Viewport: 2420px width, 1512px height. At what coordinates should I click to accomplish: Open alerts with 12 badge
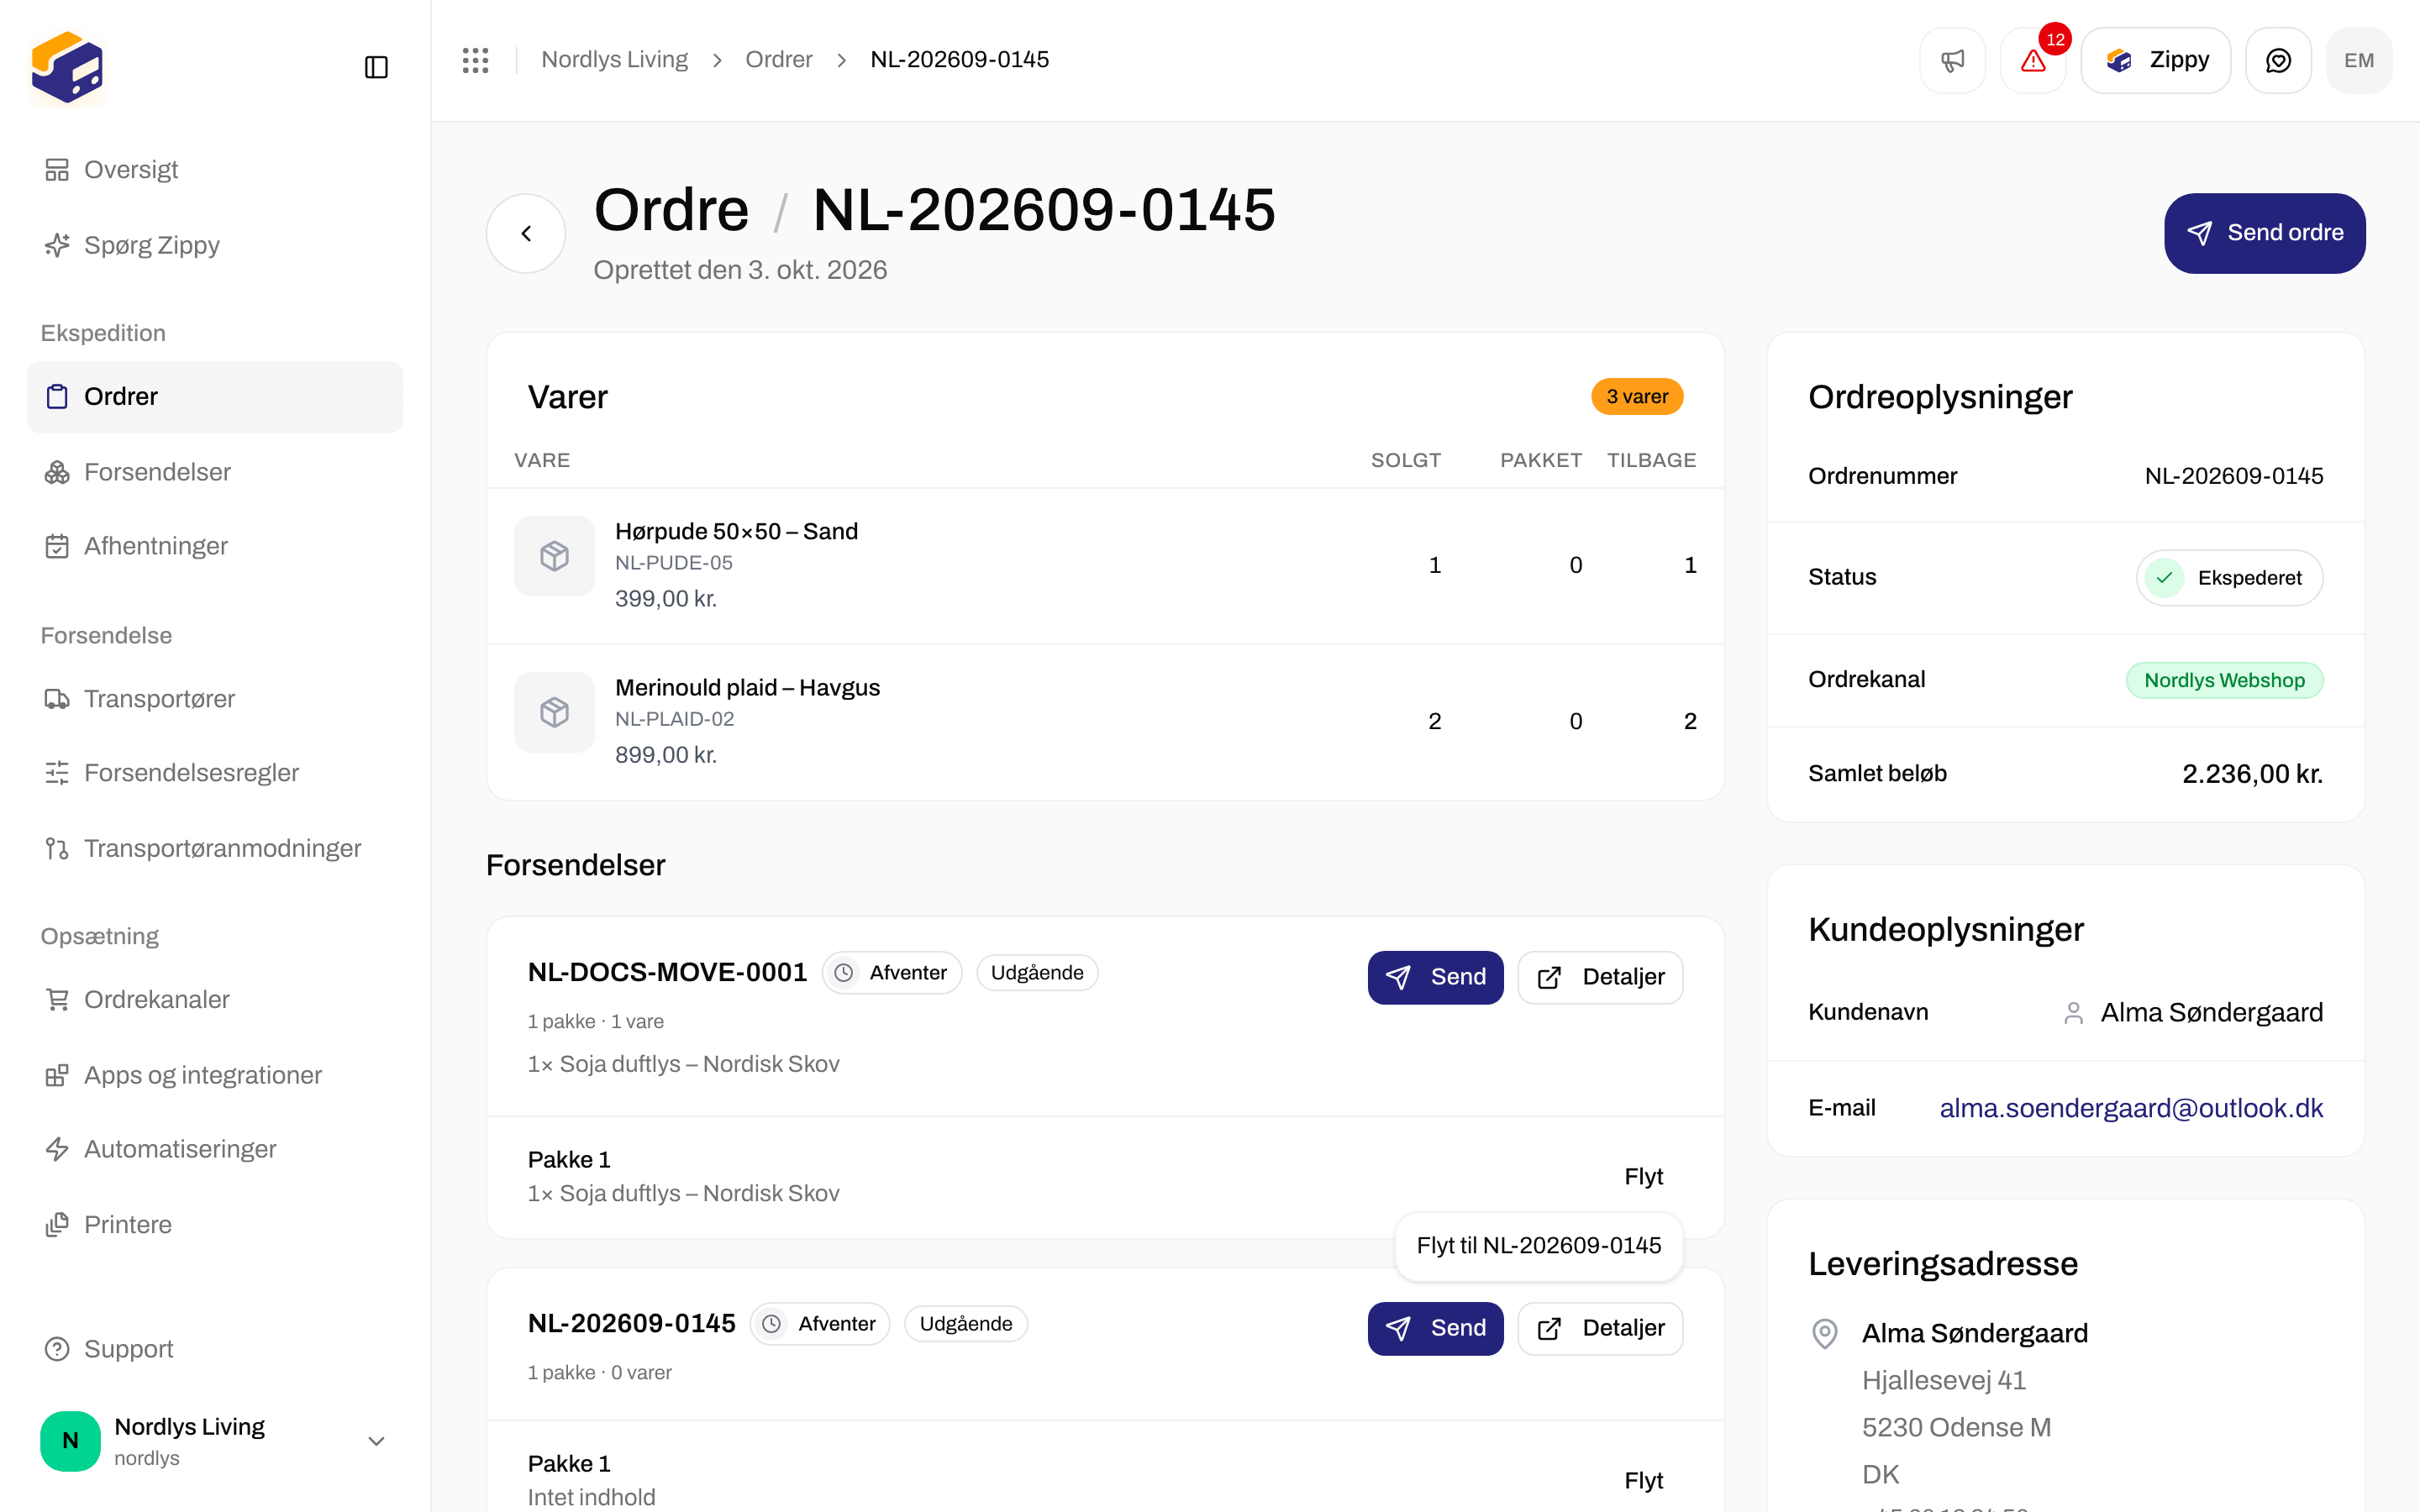tap(2033, 61)
